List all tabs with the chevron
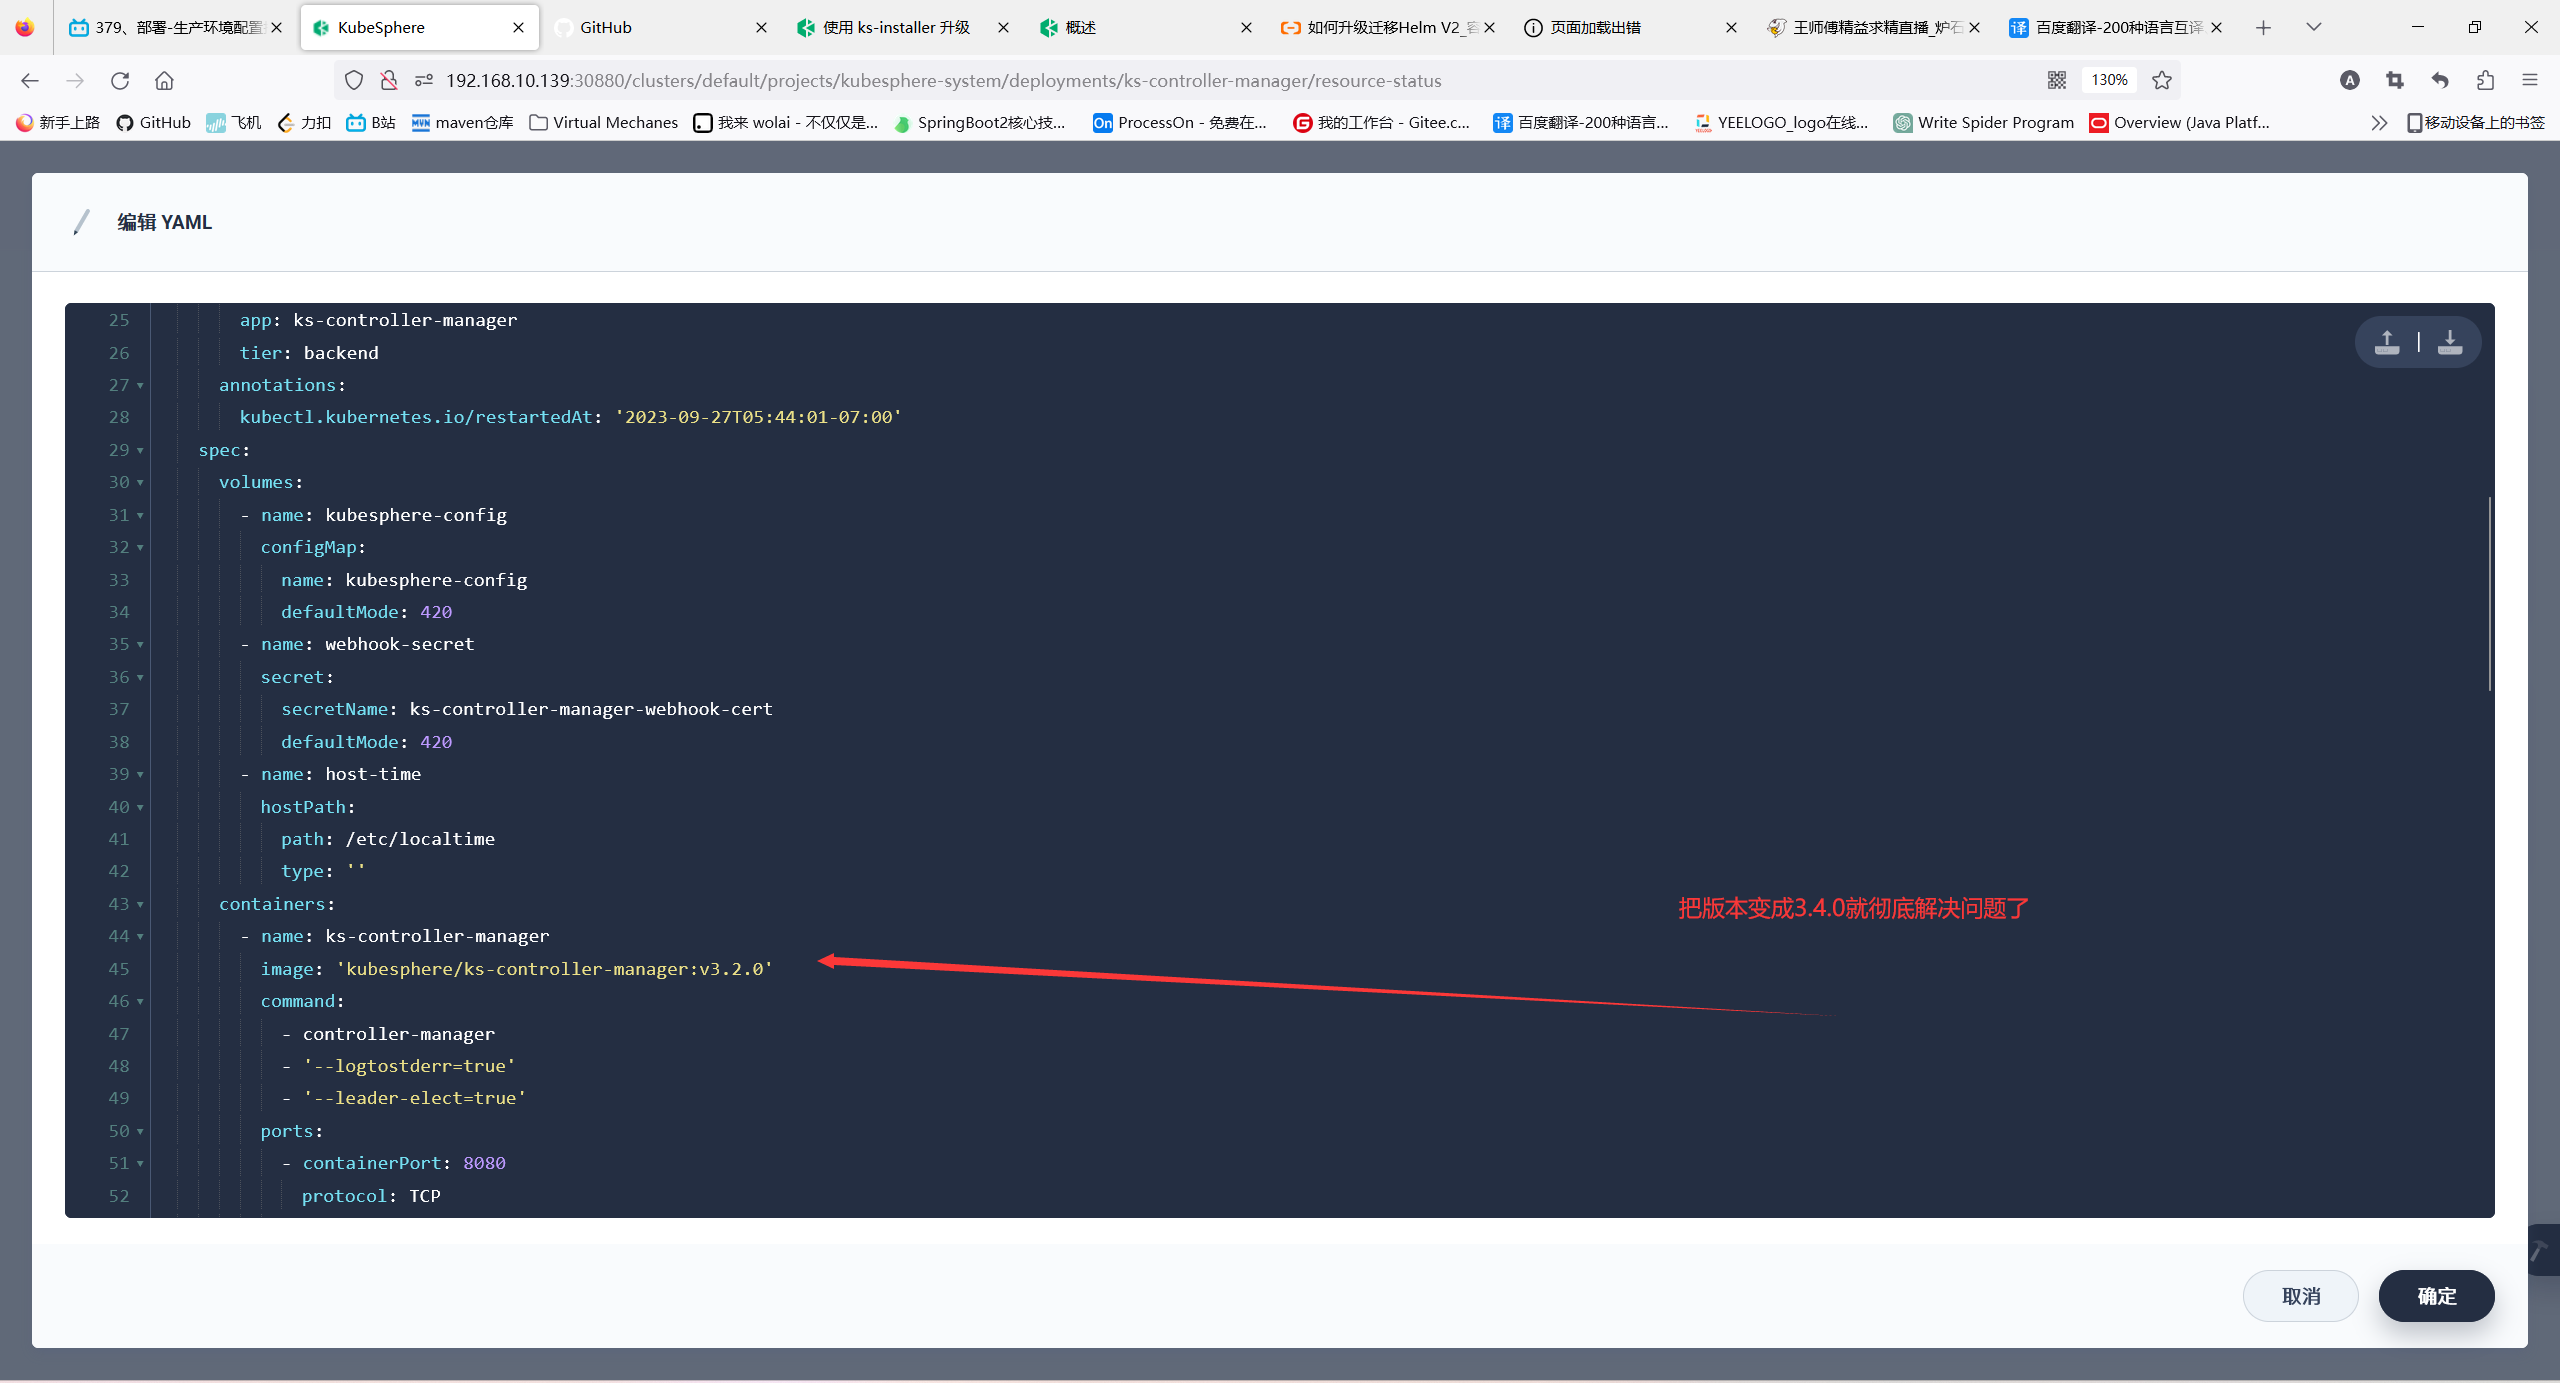This screenshot has height=1383, width=2560. click(x=2314, y=27)
